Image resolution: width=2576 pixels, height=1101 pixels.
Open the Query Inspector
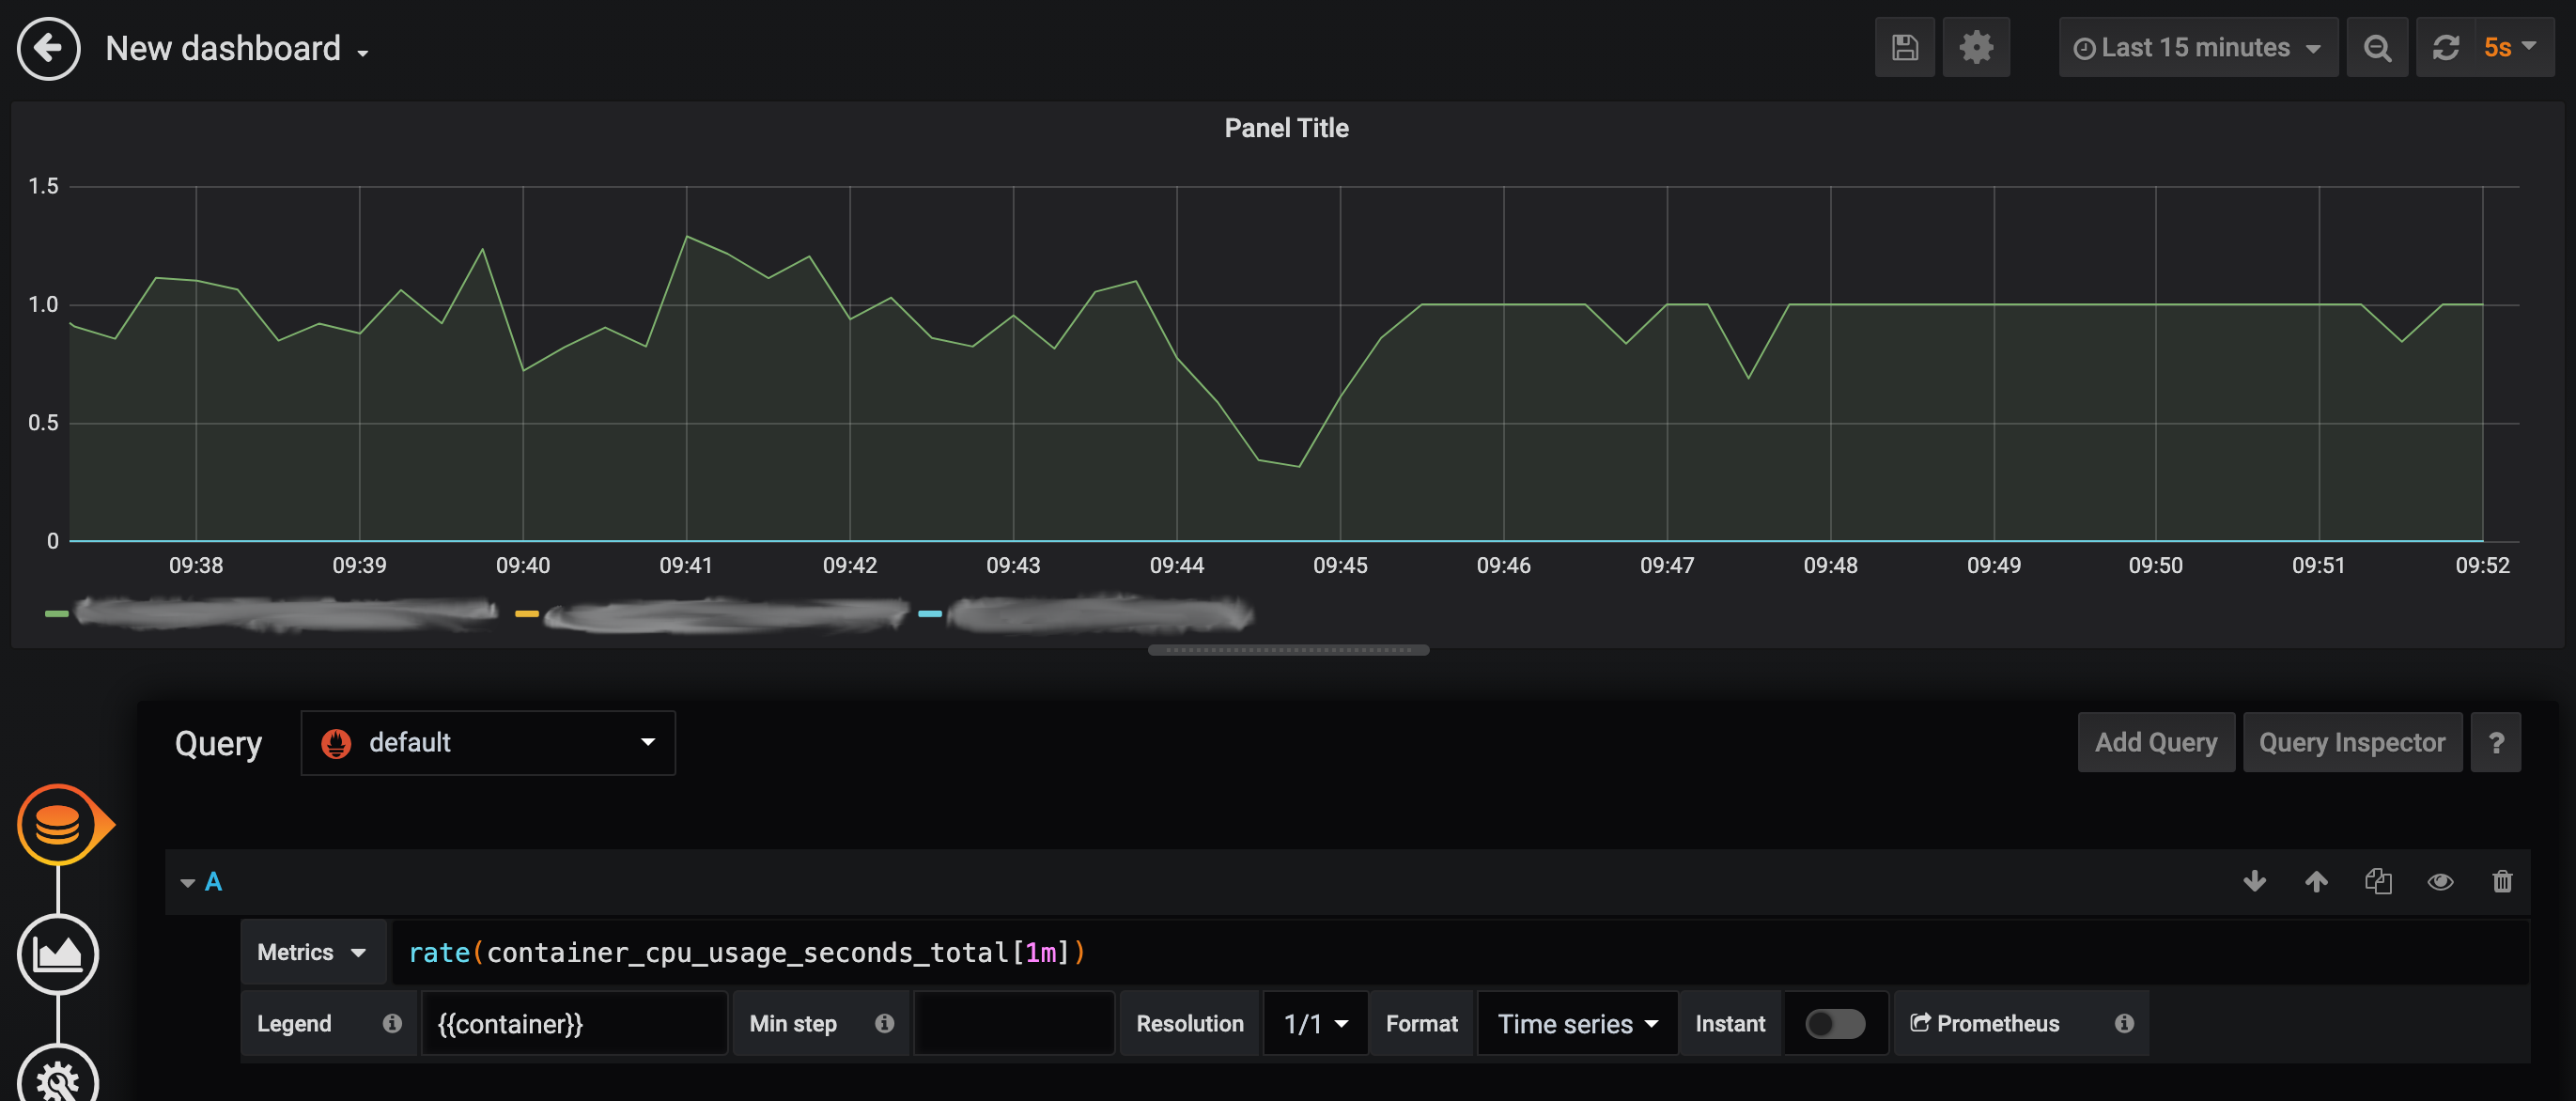[x=2351, y=742]
